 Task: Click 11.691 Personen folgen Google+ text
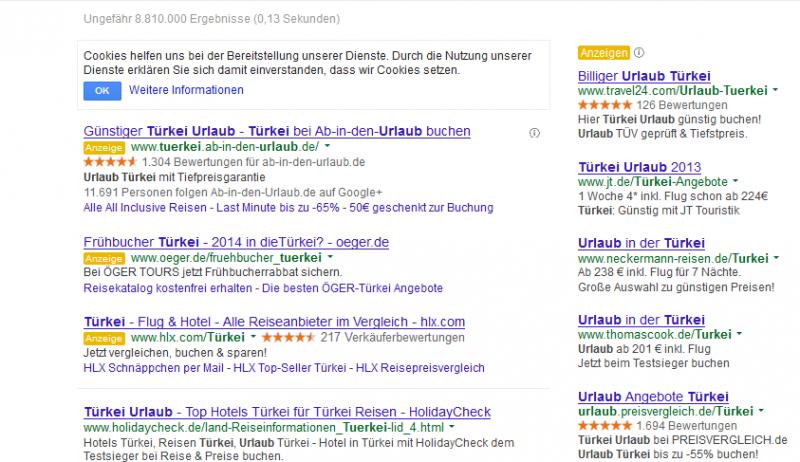click(x=233, y=193)
